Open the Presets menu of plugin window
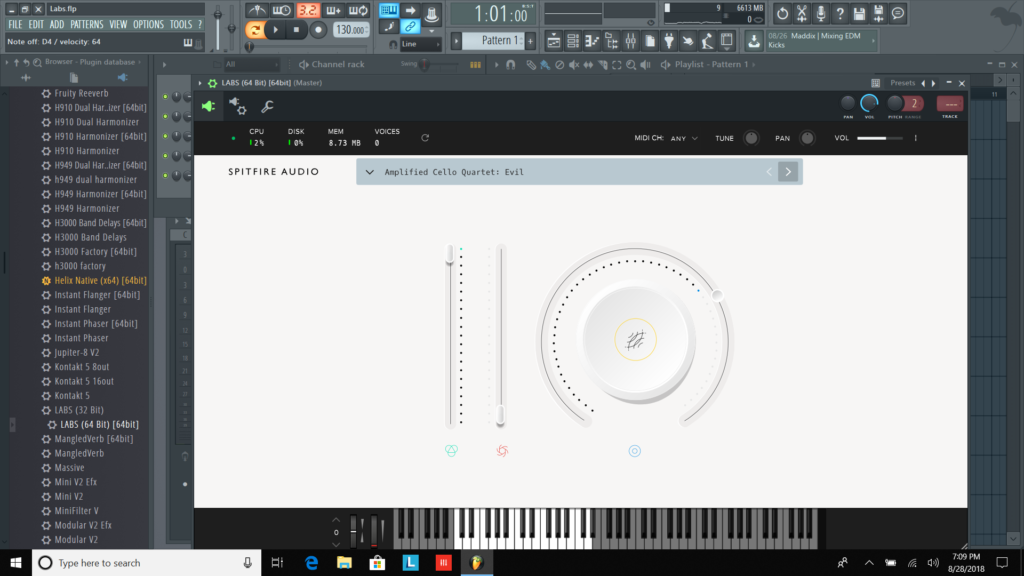Image resolution: width=1024 pixels, height=576 pixels. pos(902,83)
